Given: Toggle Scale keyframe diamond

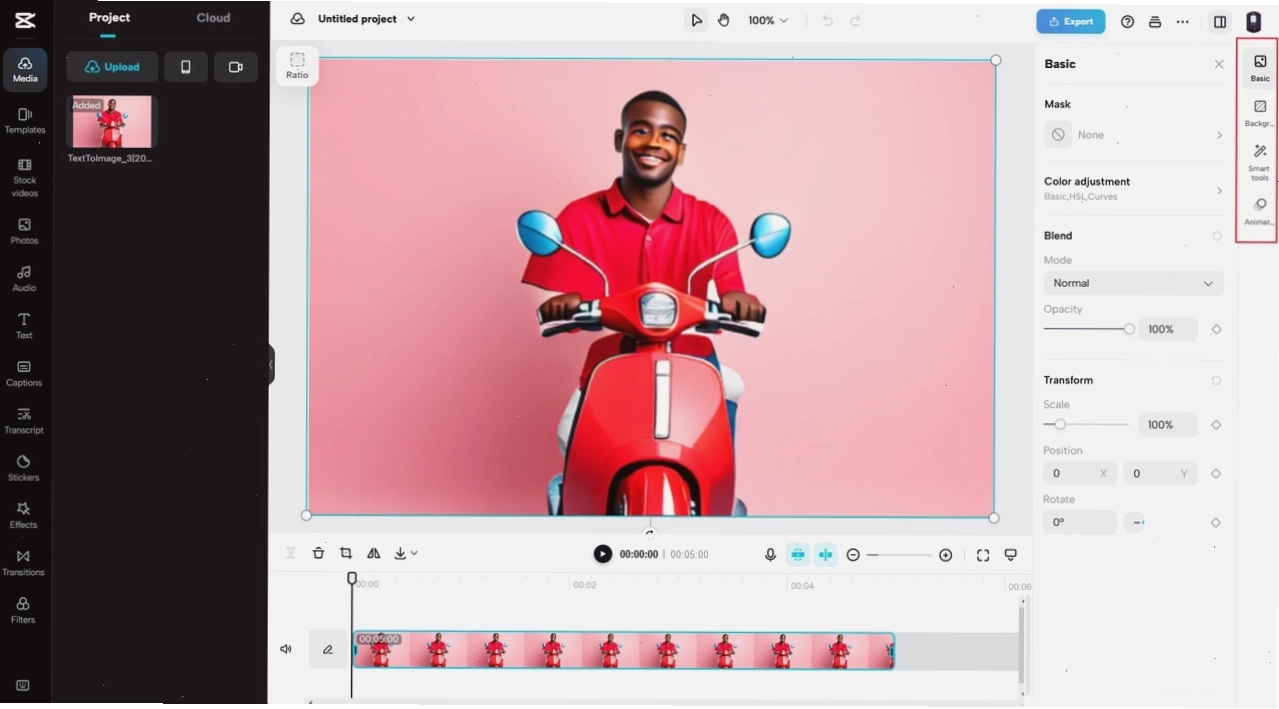Looking at the screenshot, I should click(x=1216, y=425).
